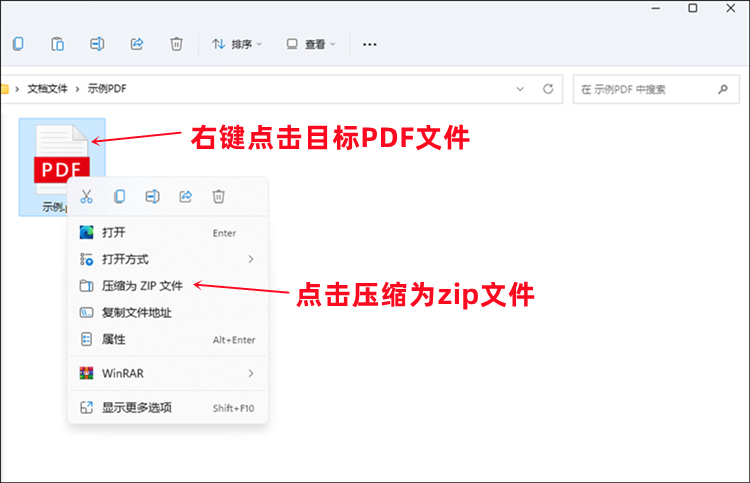Viewport: 750px width, 483px height.
Task: Click the Rename icon in the context menu
Action: [153, 197]
